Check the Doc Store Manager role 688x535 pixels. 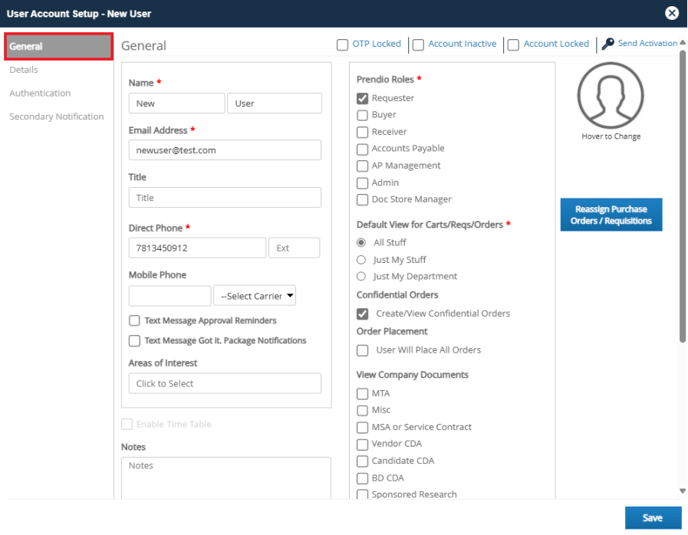tap(362, 200)
